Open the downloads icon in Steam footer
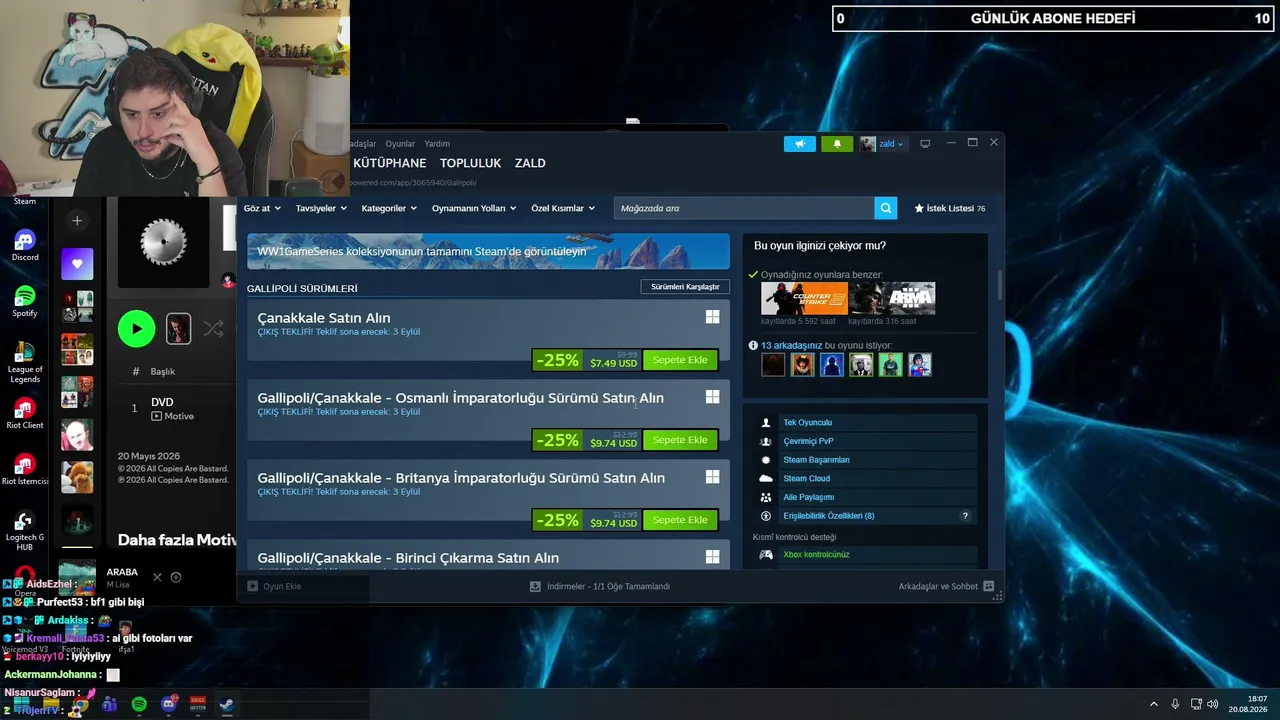1280x720 pixels. point(535,586)
